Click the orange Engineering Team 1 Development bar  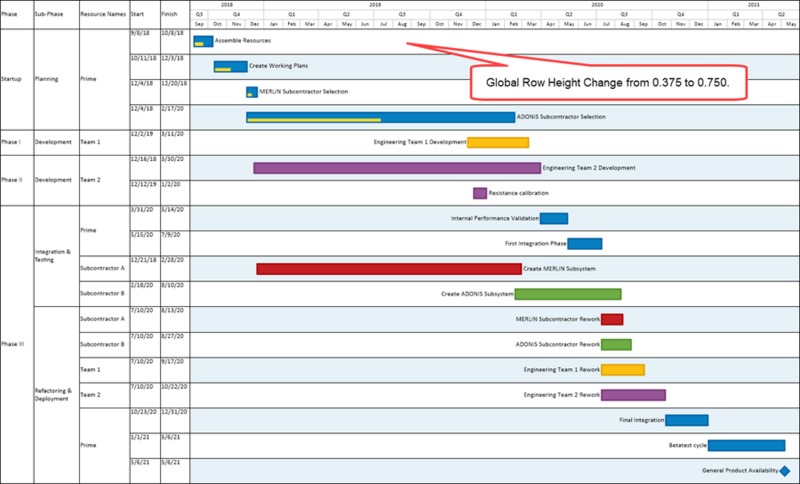click(x=498, y=142)
